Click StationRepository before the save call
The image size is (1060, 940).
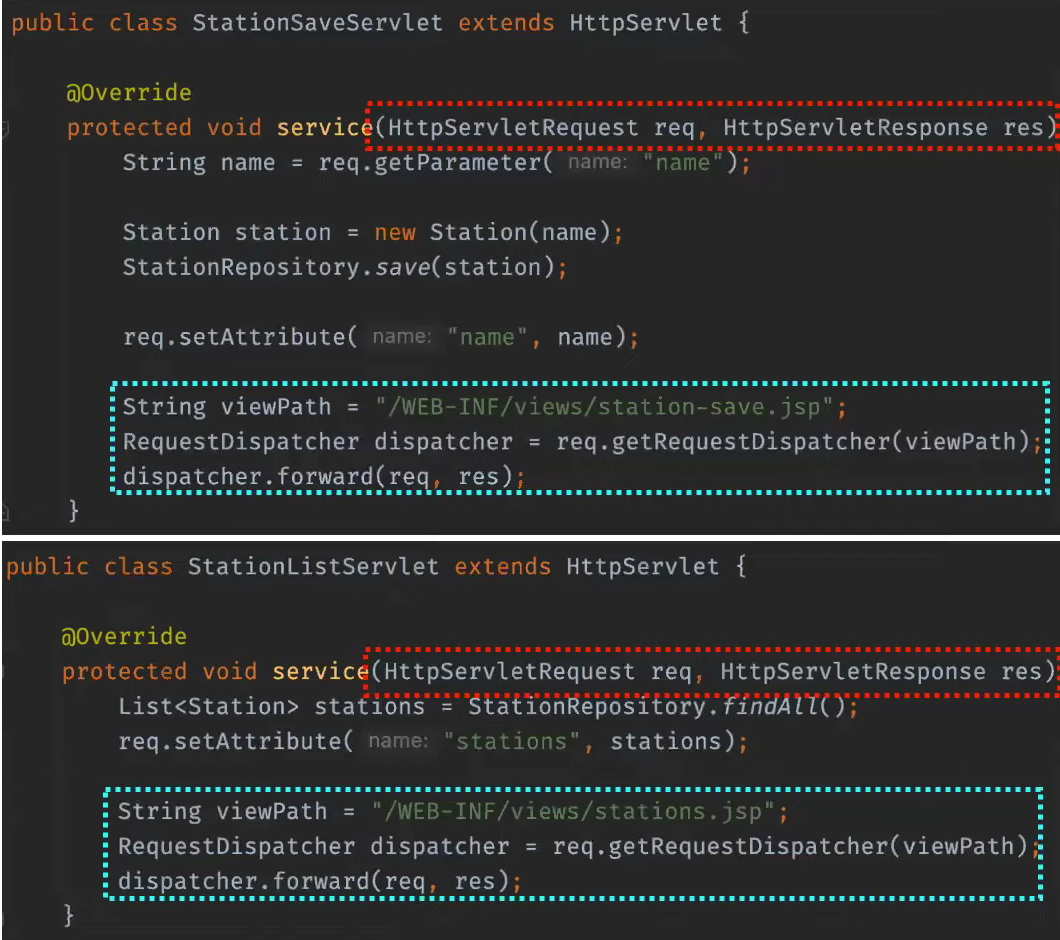tap(240, 267)
